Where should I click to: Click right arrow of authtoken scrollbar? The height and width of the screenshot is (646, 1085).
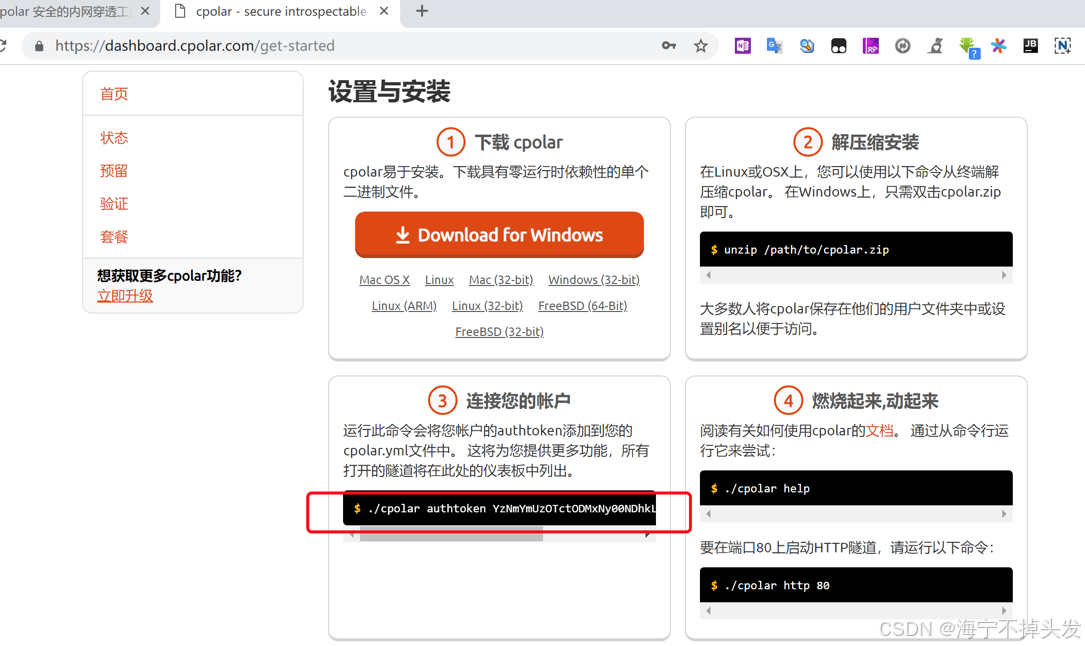pyautogui.click(x=648, y=534)
